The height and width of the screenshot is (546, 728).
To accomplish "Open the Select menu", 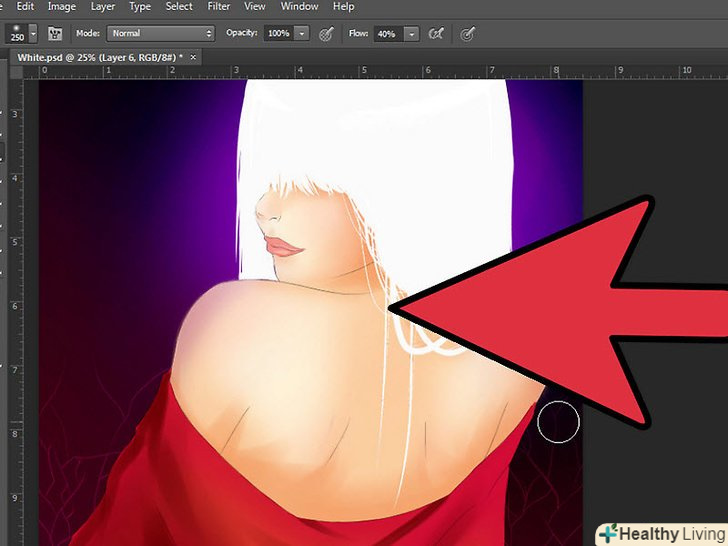I will click(179, 7).
